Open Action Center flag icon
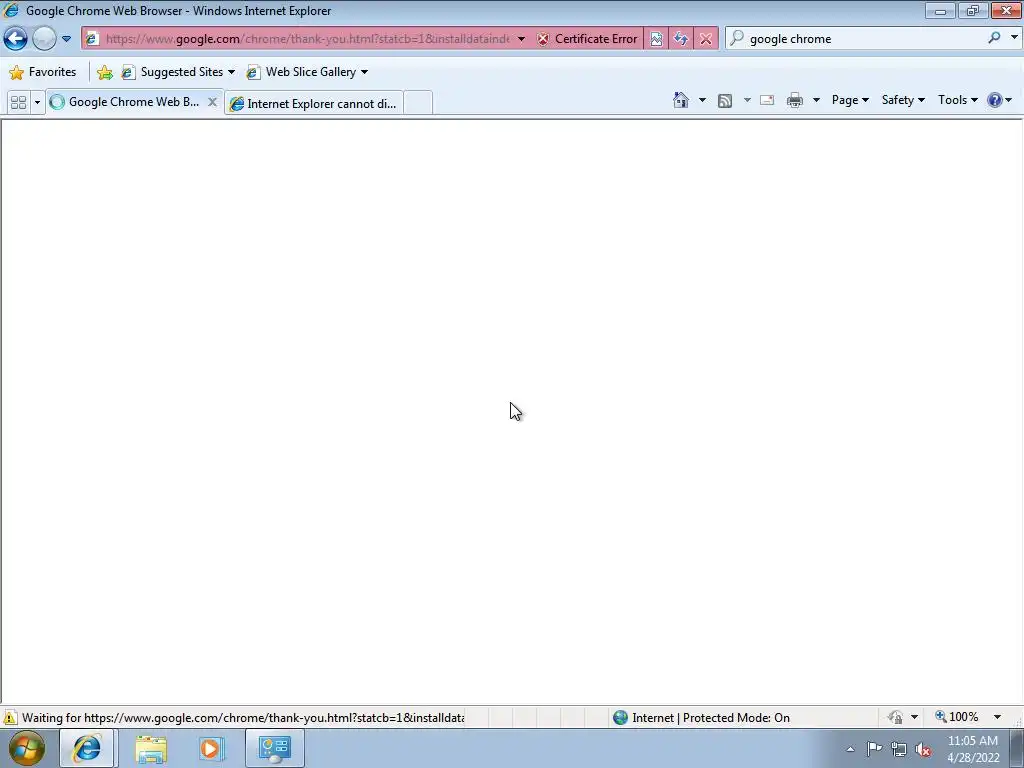Image resolution: width=1024 pixels, height=768 pixels. coord(874,749)
